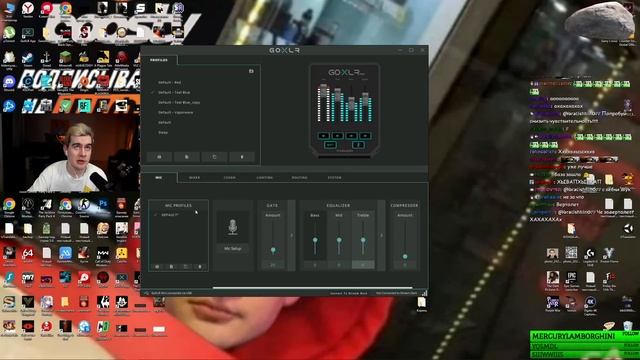Select the PROFILES tab
The height and width of the screenshot is (360, 640).
(x=159, y=60)
